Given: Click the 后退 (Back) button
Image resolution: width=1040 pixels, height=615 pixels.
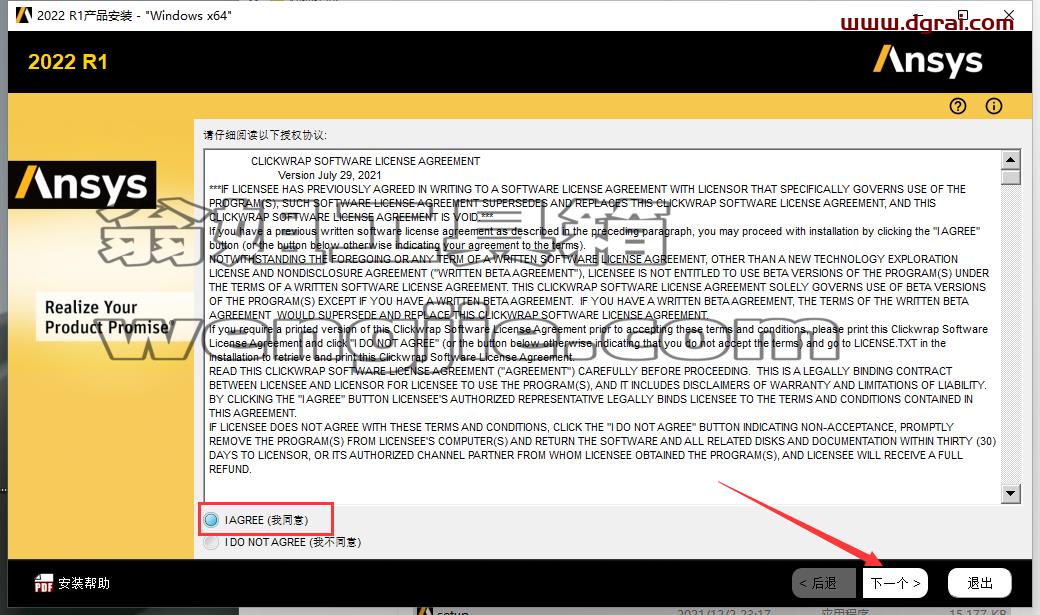Looking at the screenshot, I should pyautogui.click(x=824, y=584).
